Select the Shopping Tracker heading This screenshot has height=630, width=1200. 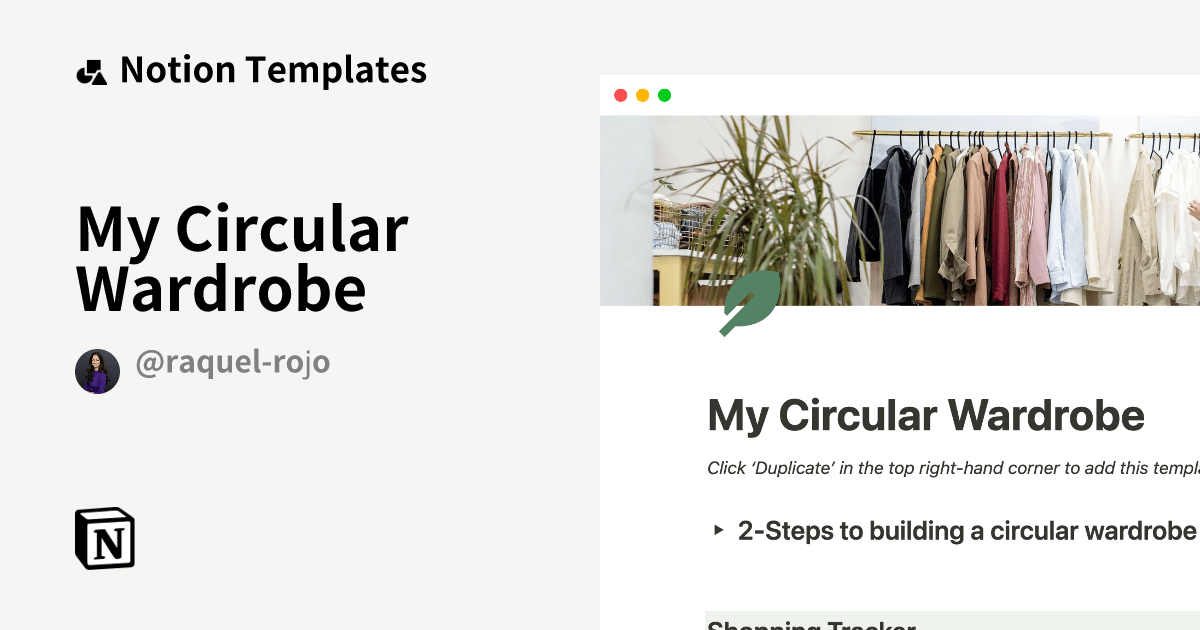point(810,624)
